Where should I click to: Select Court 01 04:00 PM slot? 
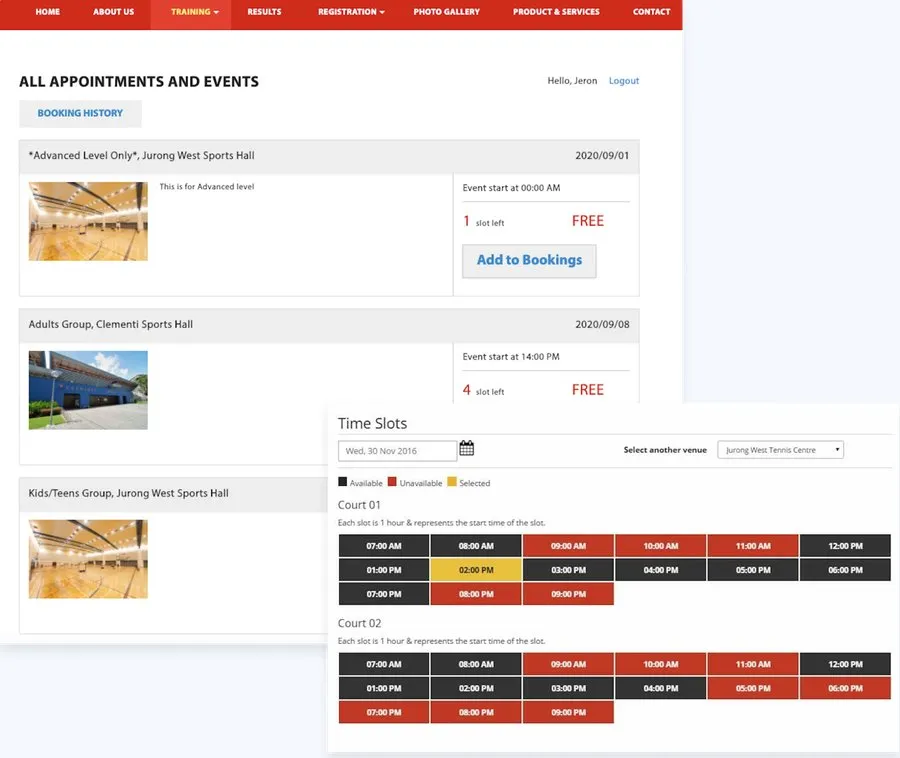click(661, 570)
